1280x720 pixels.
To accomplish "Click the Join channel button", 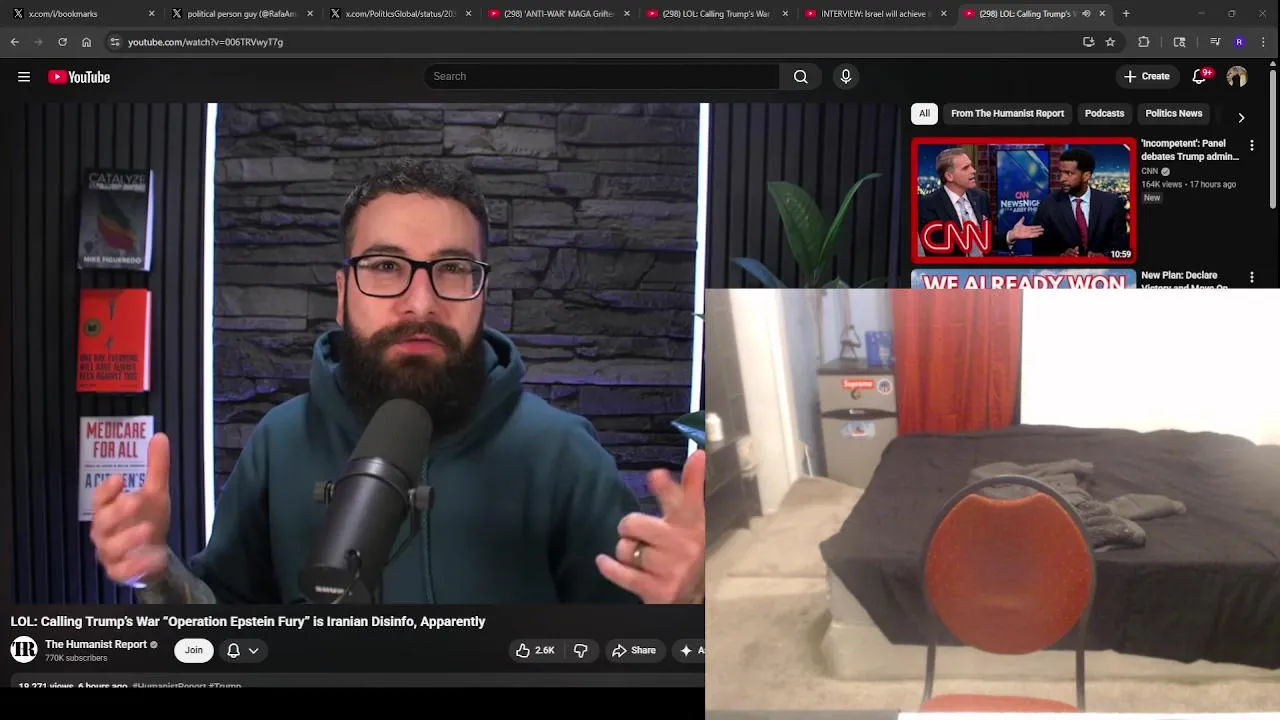I will coord(194,650).
